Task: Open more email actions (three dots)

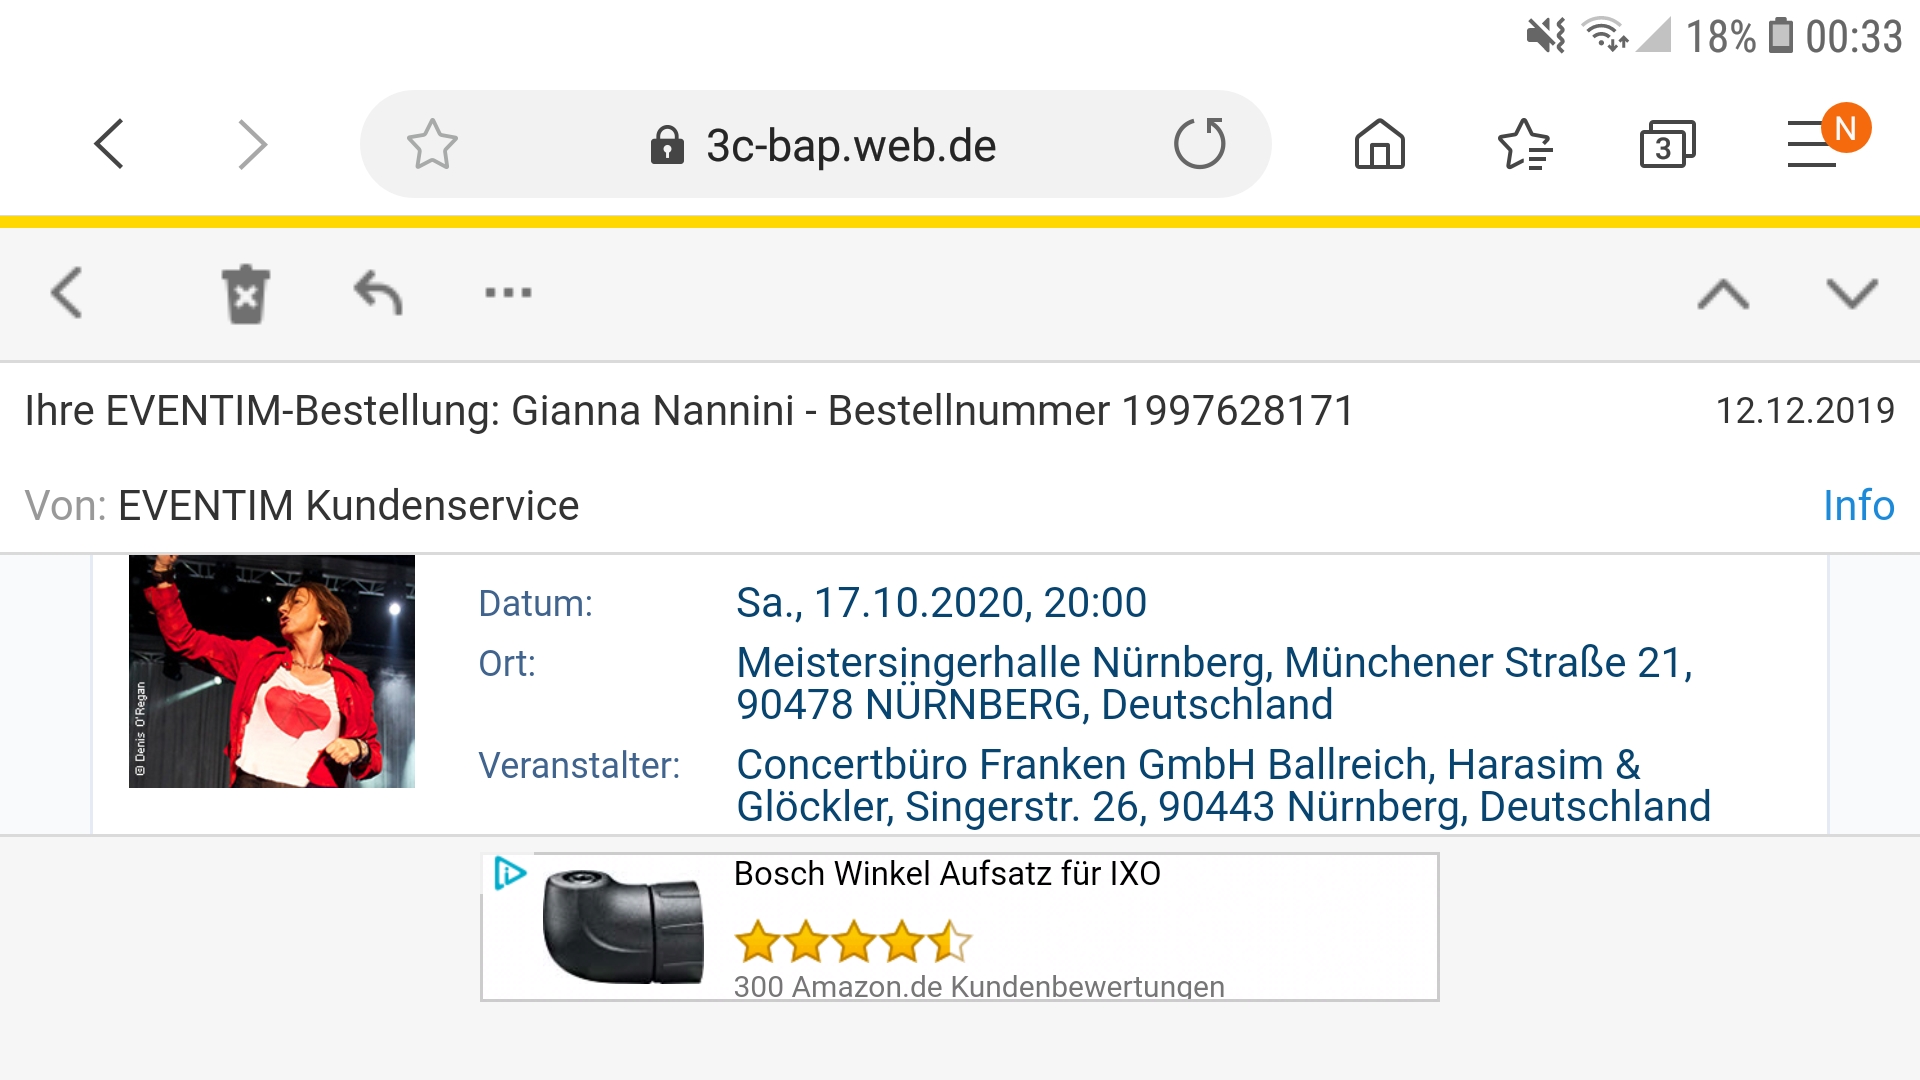Action: tap(508, 293)
